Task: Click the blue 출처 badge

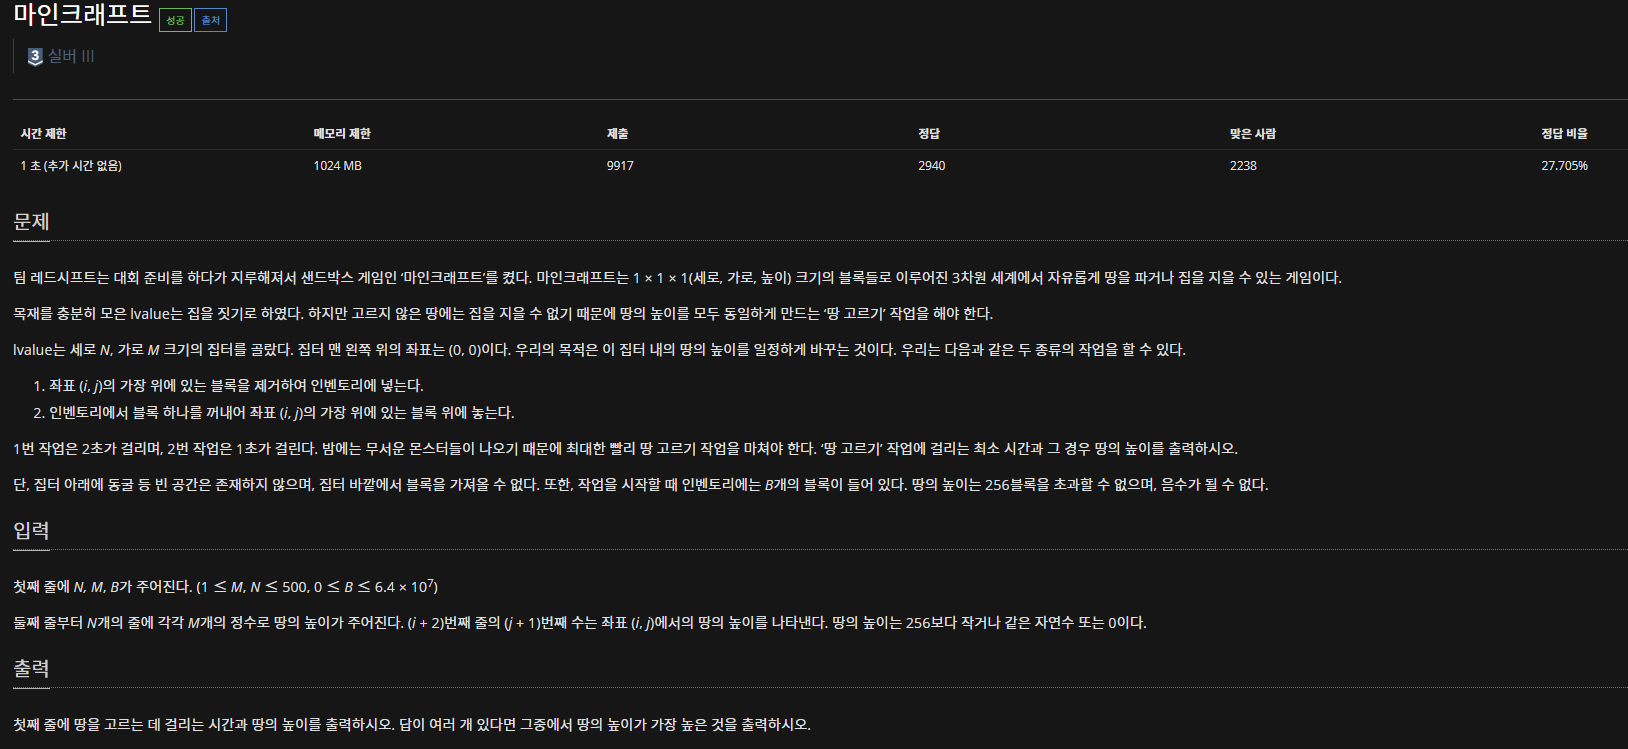Action: click(x=210, y=20)
